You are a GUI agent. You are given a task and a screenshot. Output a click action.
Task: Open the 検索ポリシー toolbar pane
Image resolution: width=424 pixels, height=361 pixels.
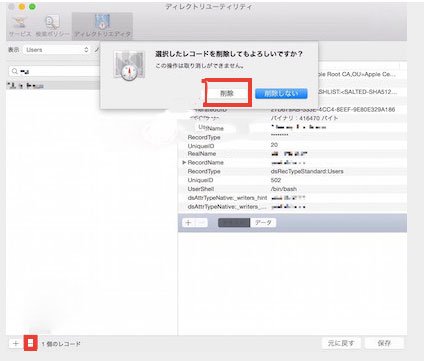[x=53, y=26]
